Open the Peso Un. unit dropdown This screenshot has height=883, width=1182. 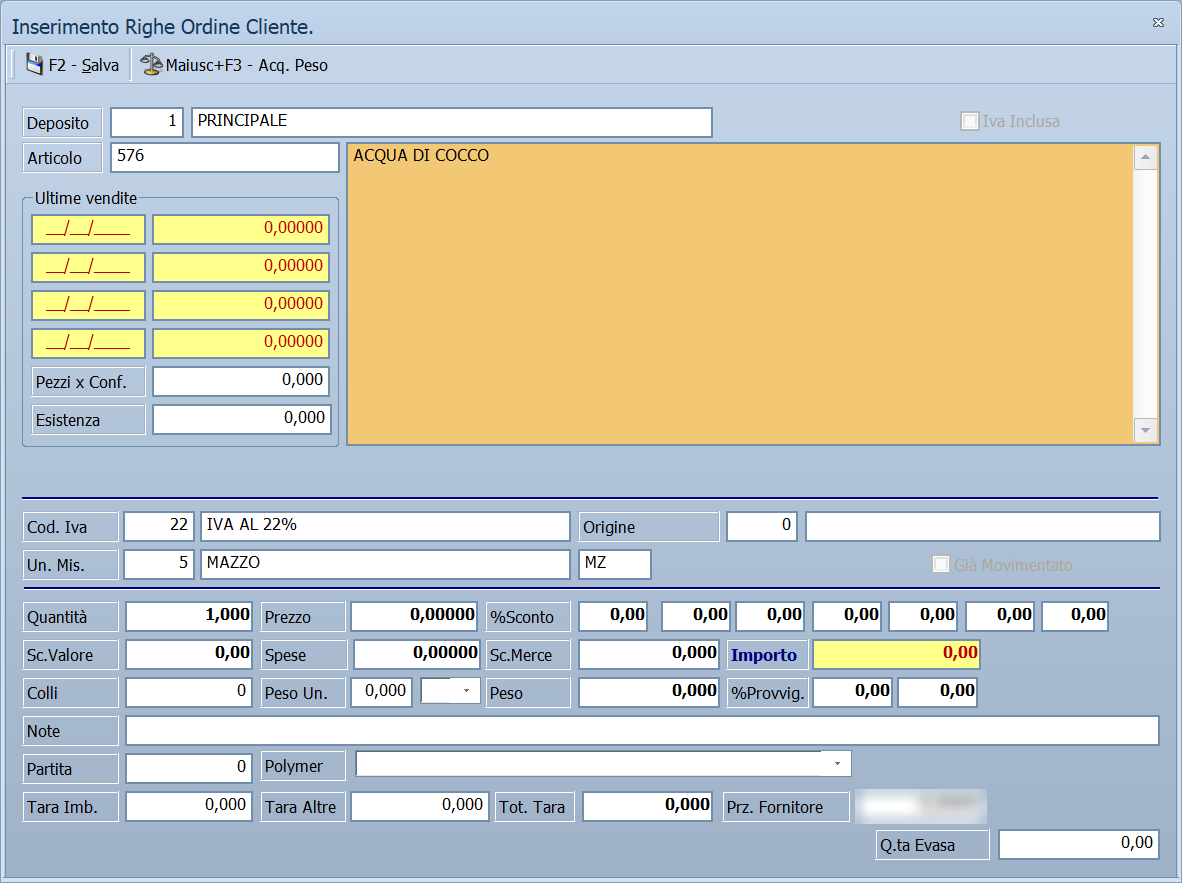pos(466,691)
